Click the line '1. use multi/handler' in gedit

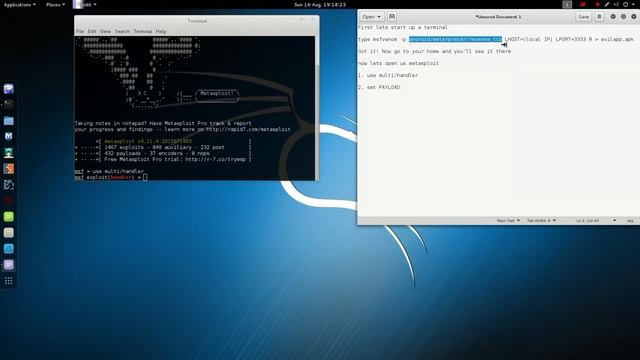tap(388, 75)
